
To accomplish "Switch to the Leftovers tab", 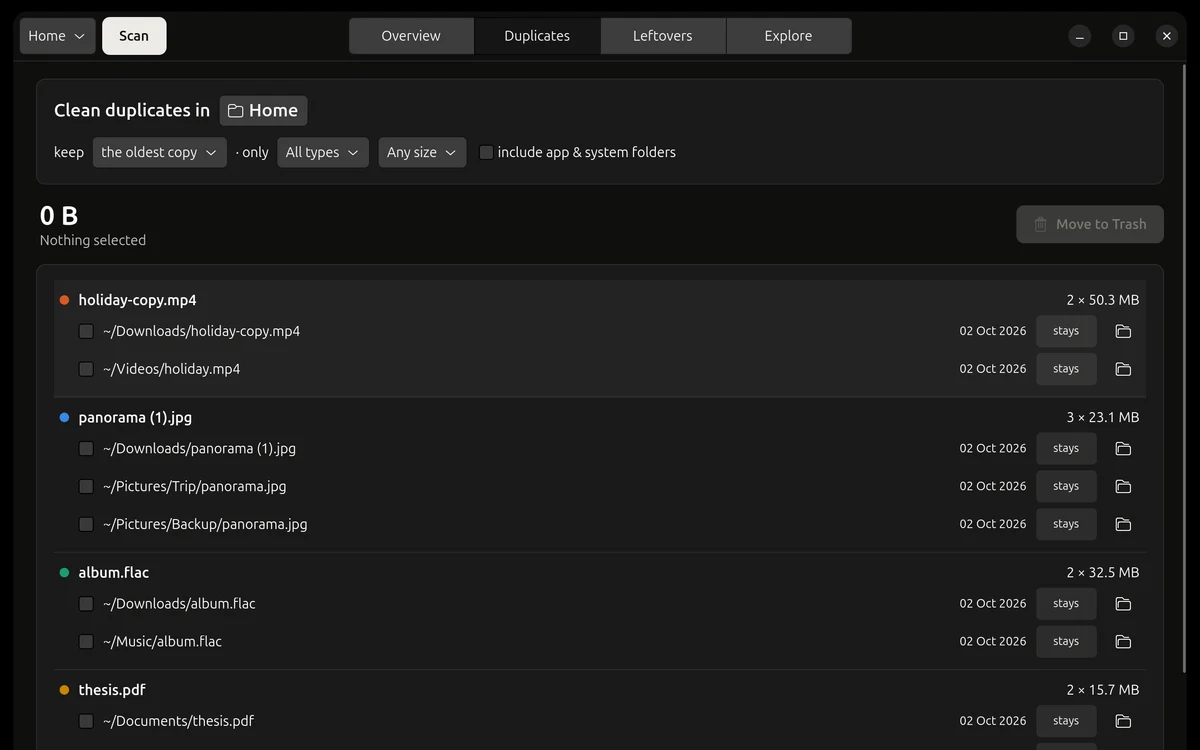I will [x=663, y=36].
